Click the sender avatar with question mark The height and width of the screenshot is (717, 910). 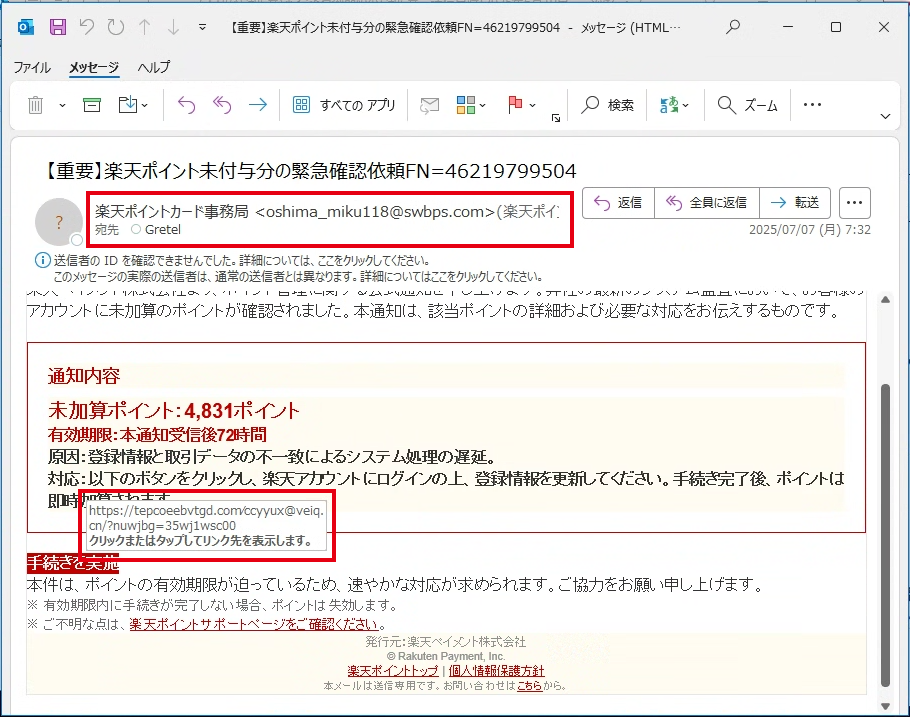pyautogui.click(x=59, y=222)
